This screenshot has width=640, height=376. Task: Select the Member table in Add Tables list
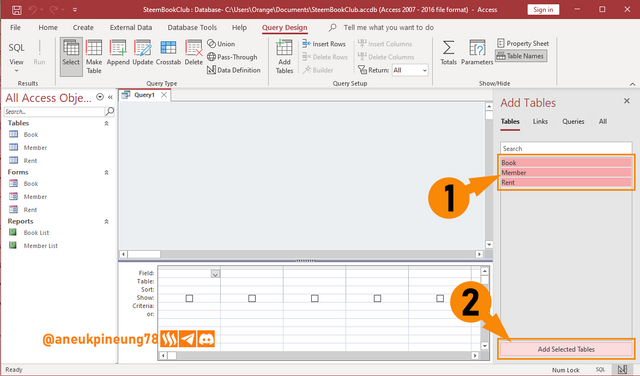[x=566, y=173]
